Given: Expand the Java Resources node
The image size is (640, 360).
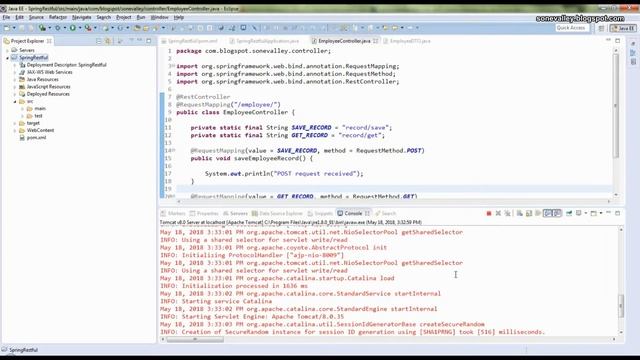Looking at the screenshot, I should point(15,80).
